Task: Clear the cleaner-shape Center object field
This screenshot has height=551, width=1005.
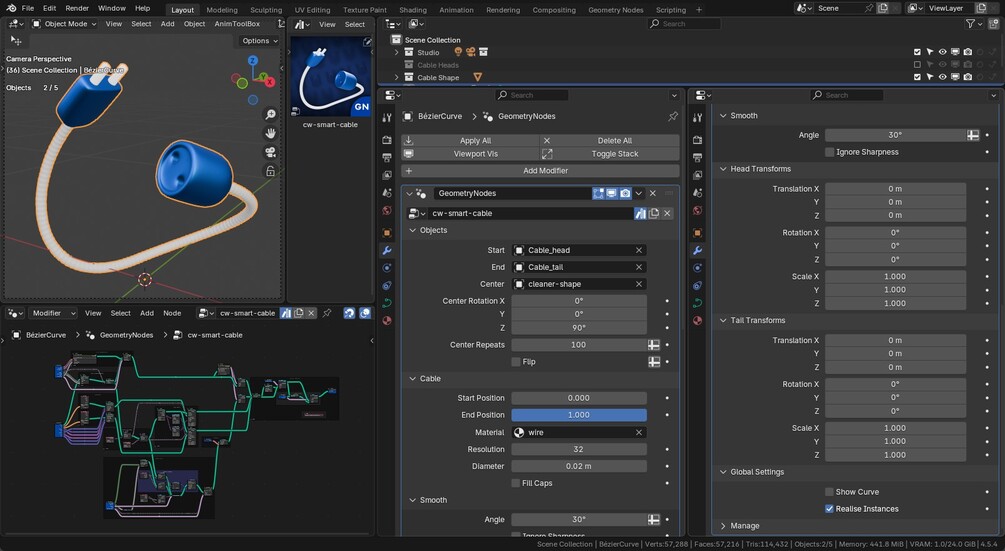Action: (638, 284)
